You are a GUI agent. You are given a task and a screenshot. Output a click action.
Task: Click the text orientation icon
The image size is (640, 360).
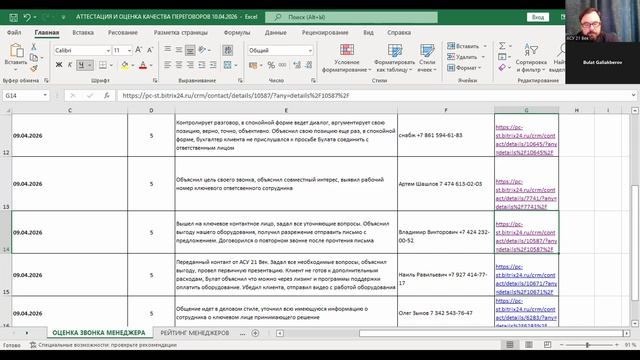(202, 49)
